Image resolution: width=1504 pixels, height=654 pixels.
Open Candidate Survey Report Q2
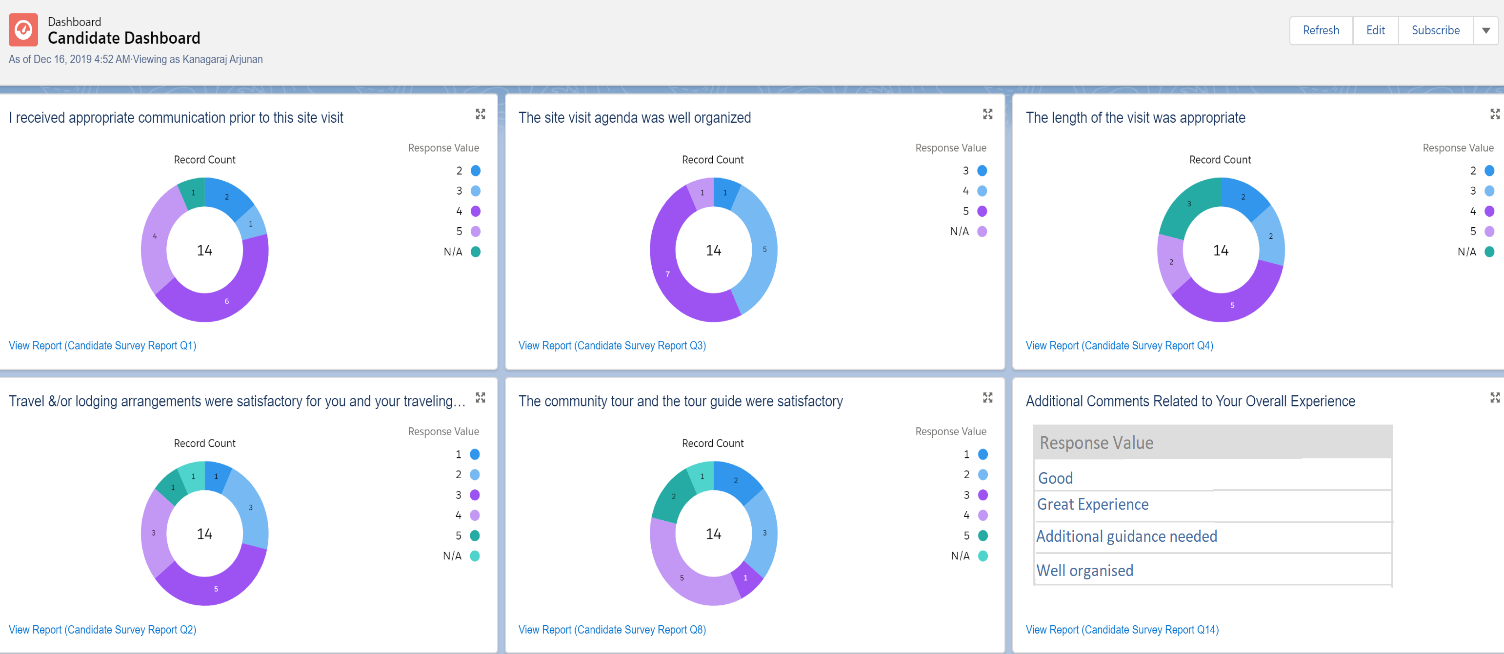click(x=102, y=629)
